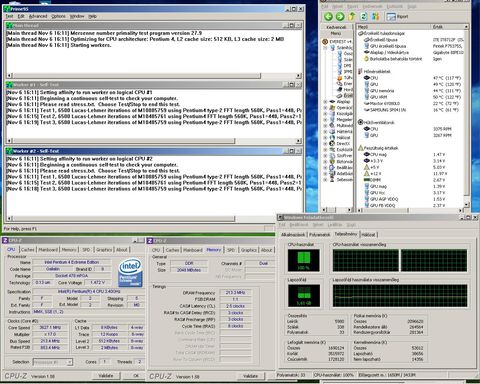The height and width of the screenshot is (384, 480).
Task: Click Worker #1 horizontal scrollbar right arrow
Action: click(x=298, y=141)
